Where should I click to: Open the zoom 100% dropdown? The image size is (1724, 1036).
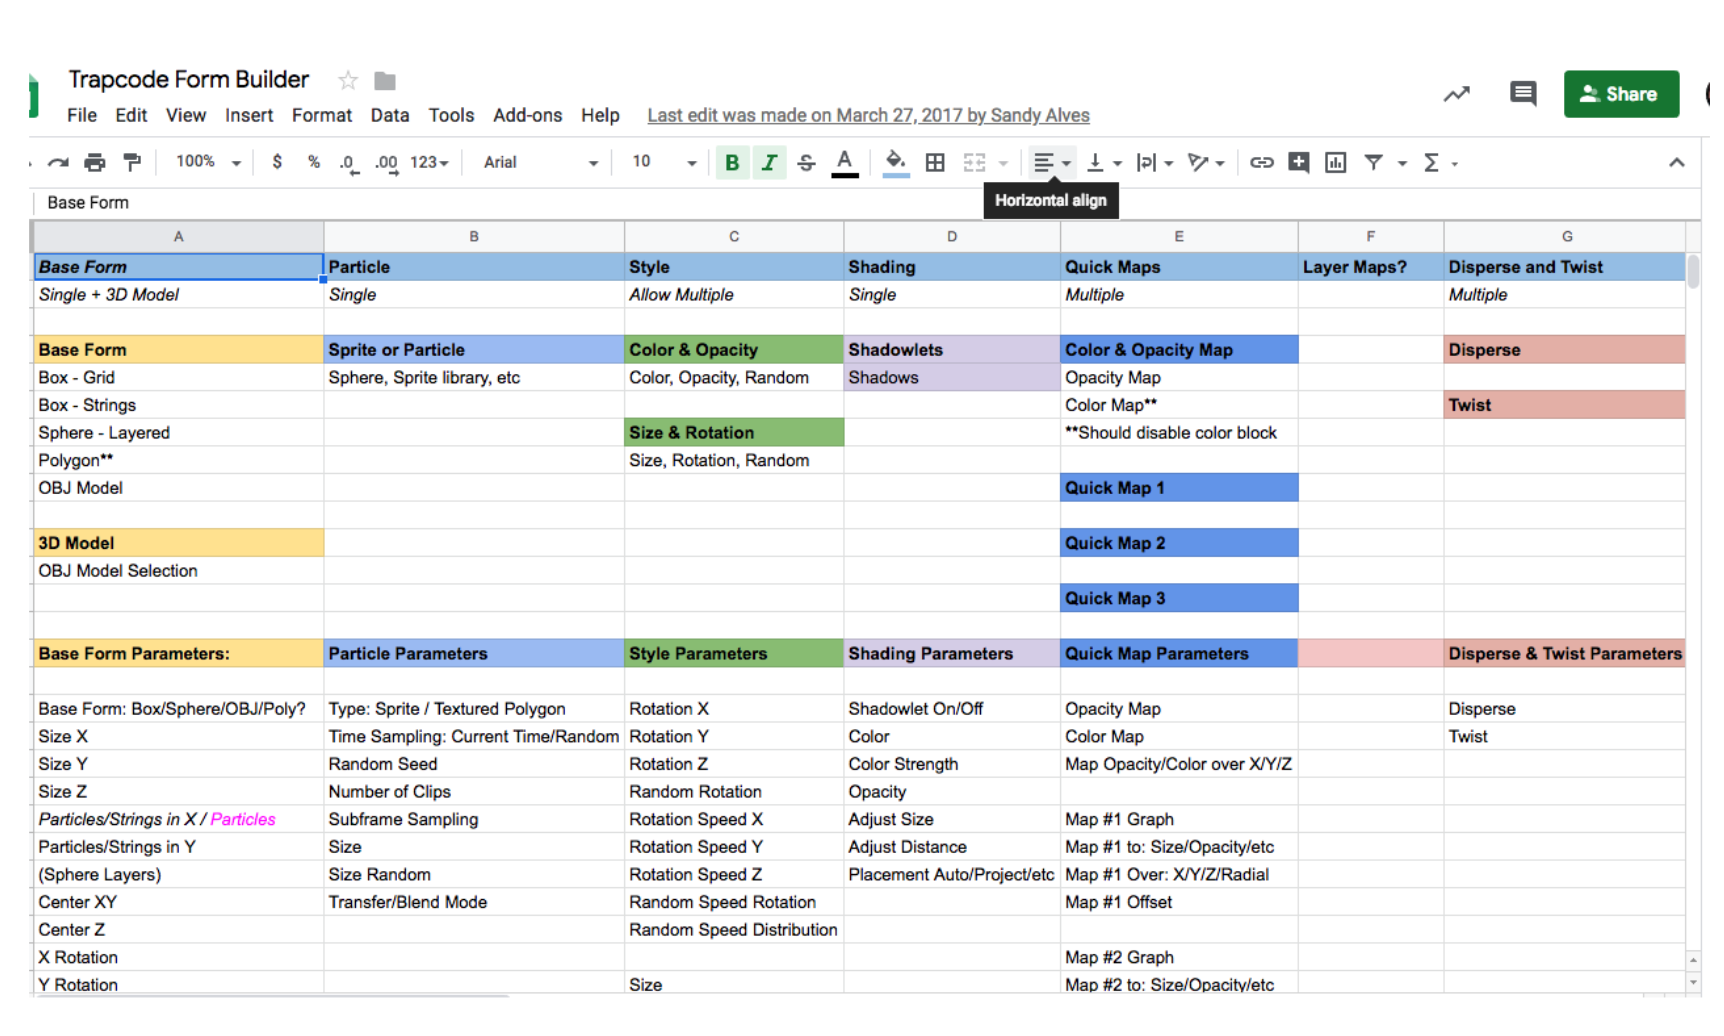pyautogui.click(x=208, y=162)
